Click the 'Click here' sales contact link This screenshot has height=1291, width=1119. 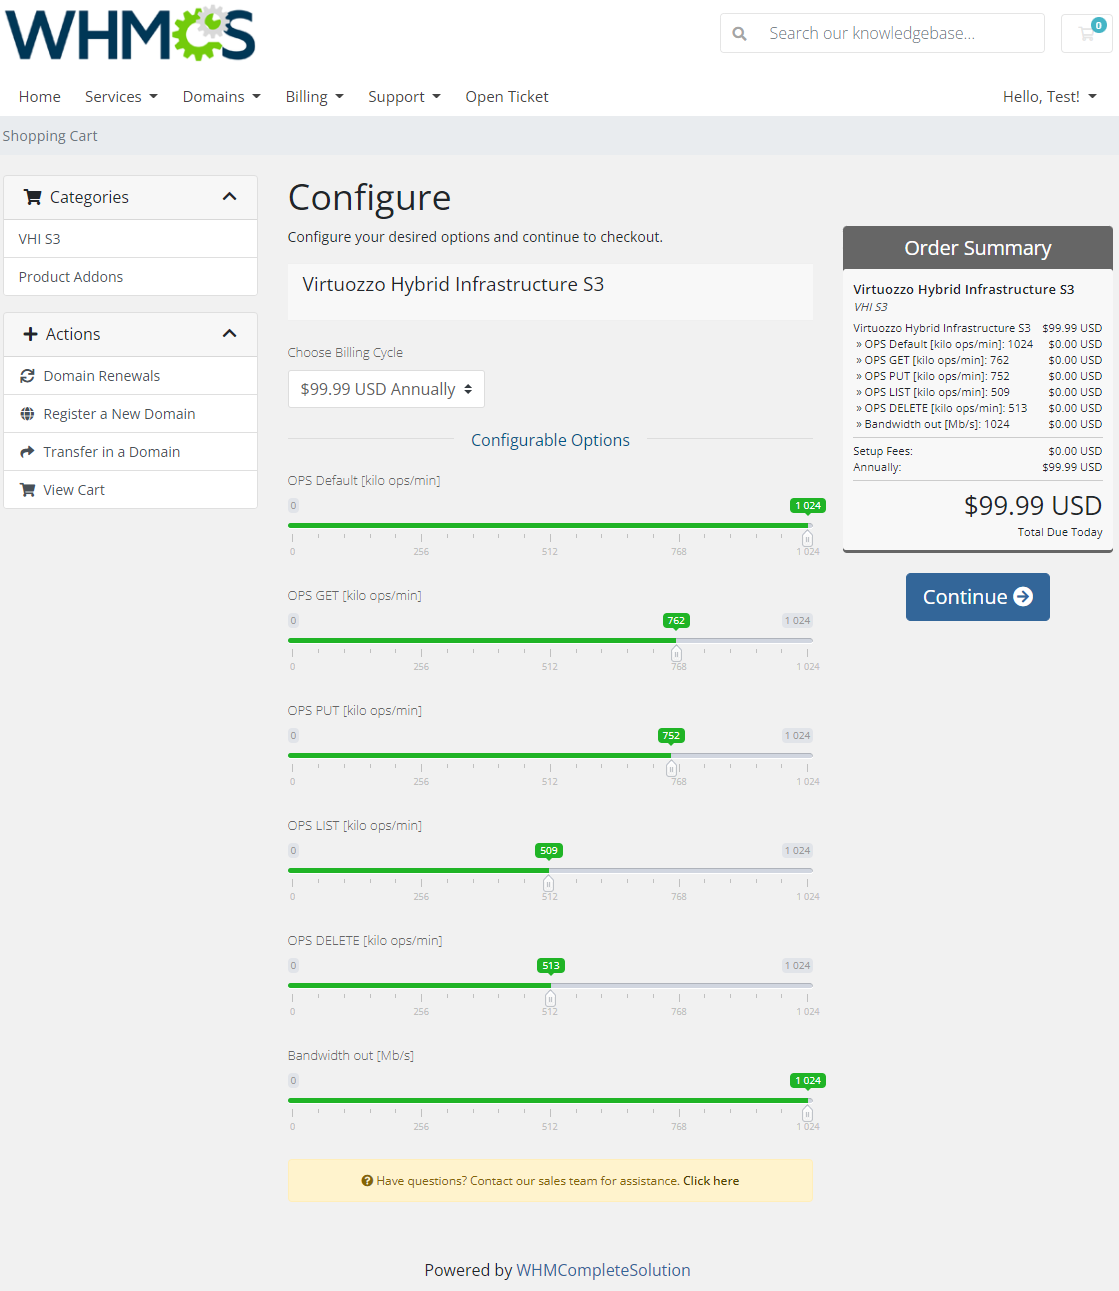pos(711,1181)
